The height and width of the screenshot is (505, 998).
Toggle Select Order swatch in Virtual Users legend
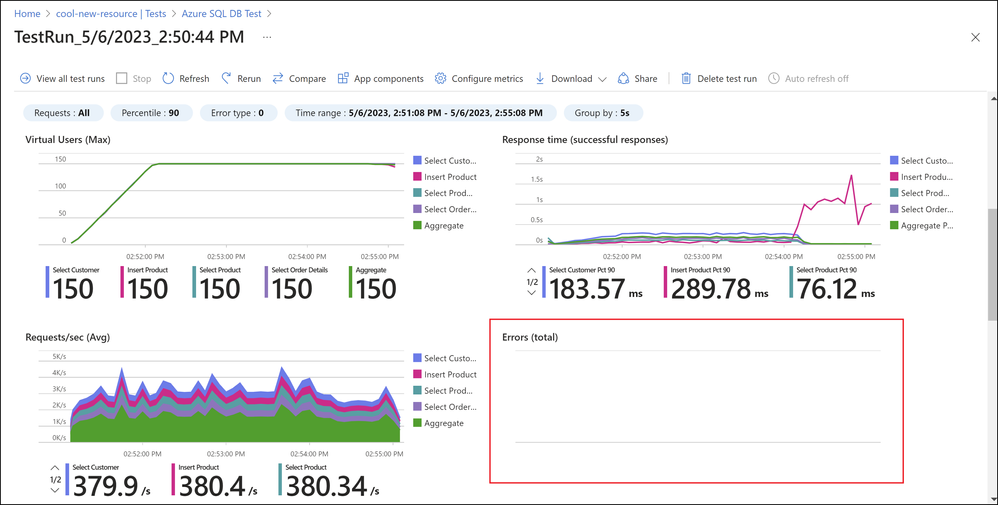(418, 209)
